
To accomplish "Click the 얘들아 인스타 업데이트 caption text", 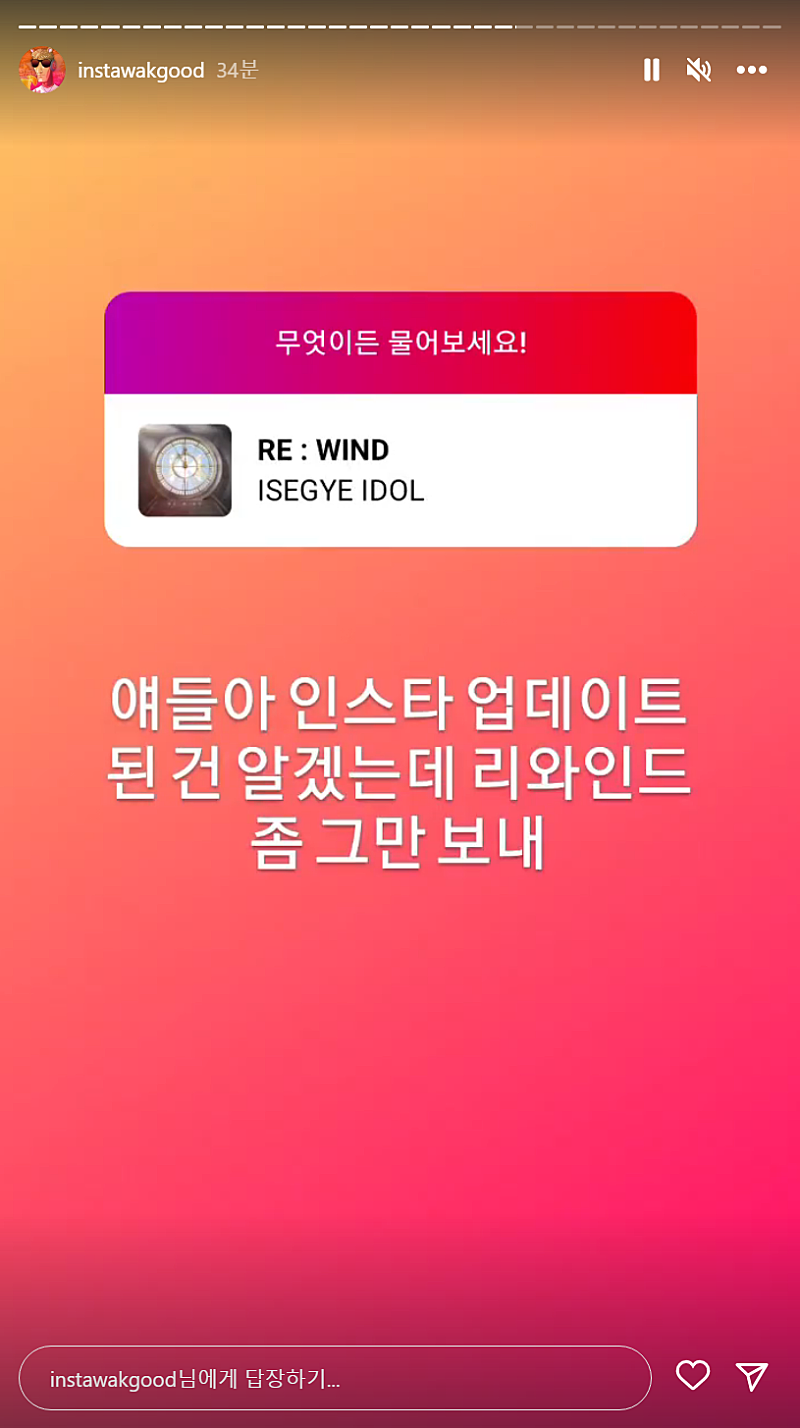I will [x=400, y=709].
